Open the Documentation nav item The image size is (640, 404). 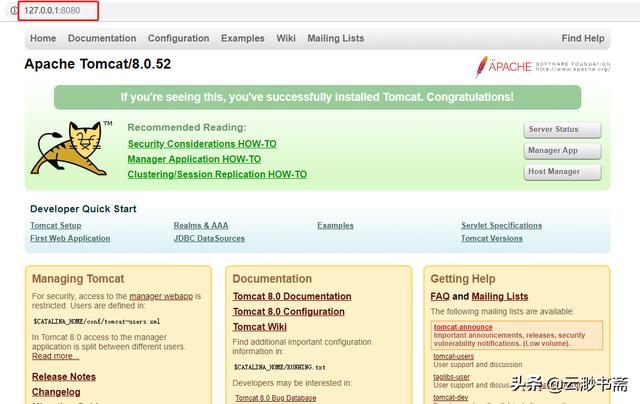click(x=102, y=38)
